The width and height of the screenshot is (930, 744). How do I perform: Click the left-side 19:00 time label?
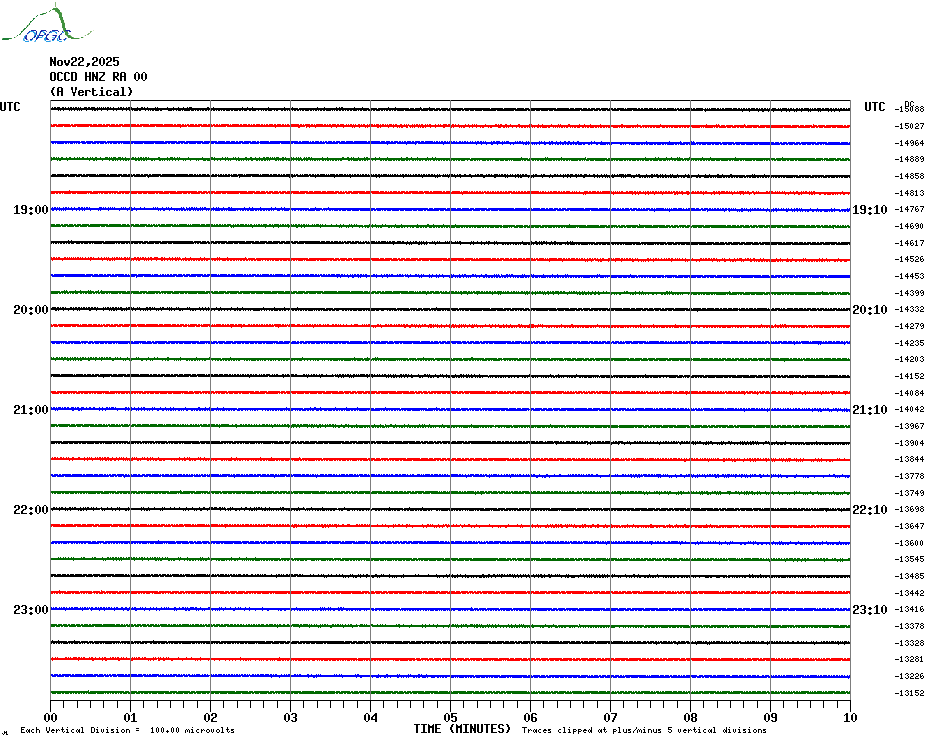[x=30, y=210]
